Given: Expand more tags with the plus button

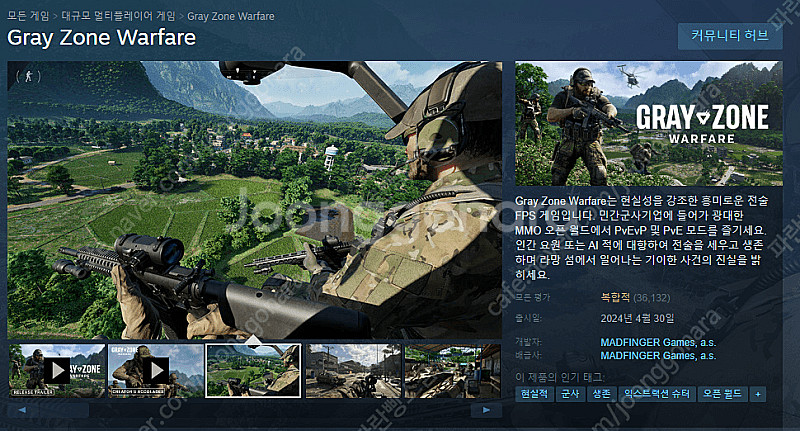Looking at the screenshot, I should coord(758,394).
